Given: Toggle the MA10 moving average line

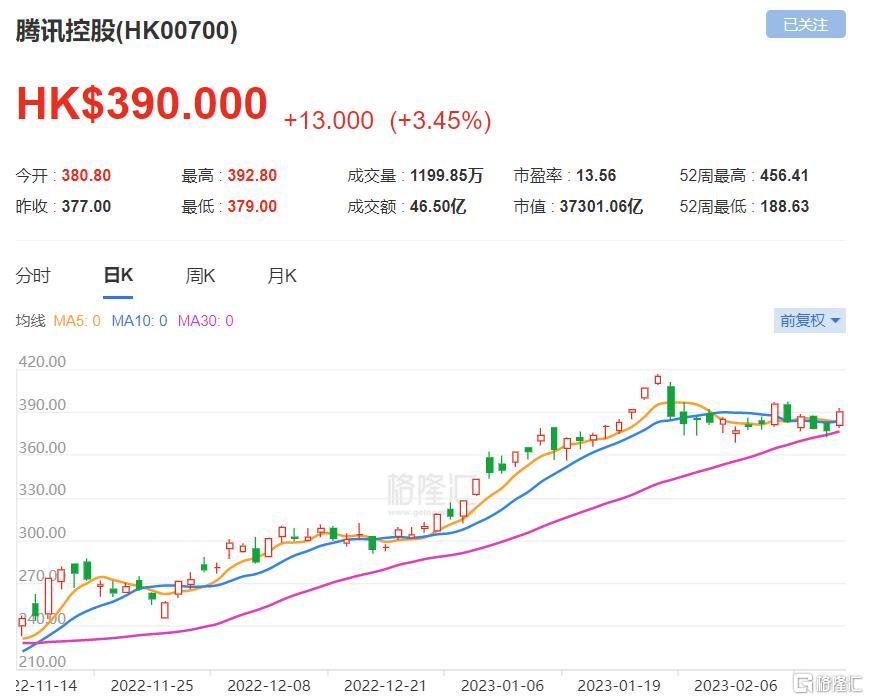Looking at the screenshot, I should pyautogui.click(x=139, y=321).
